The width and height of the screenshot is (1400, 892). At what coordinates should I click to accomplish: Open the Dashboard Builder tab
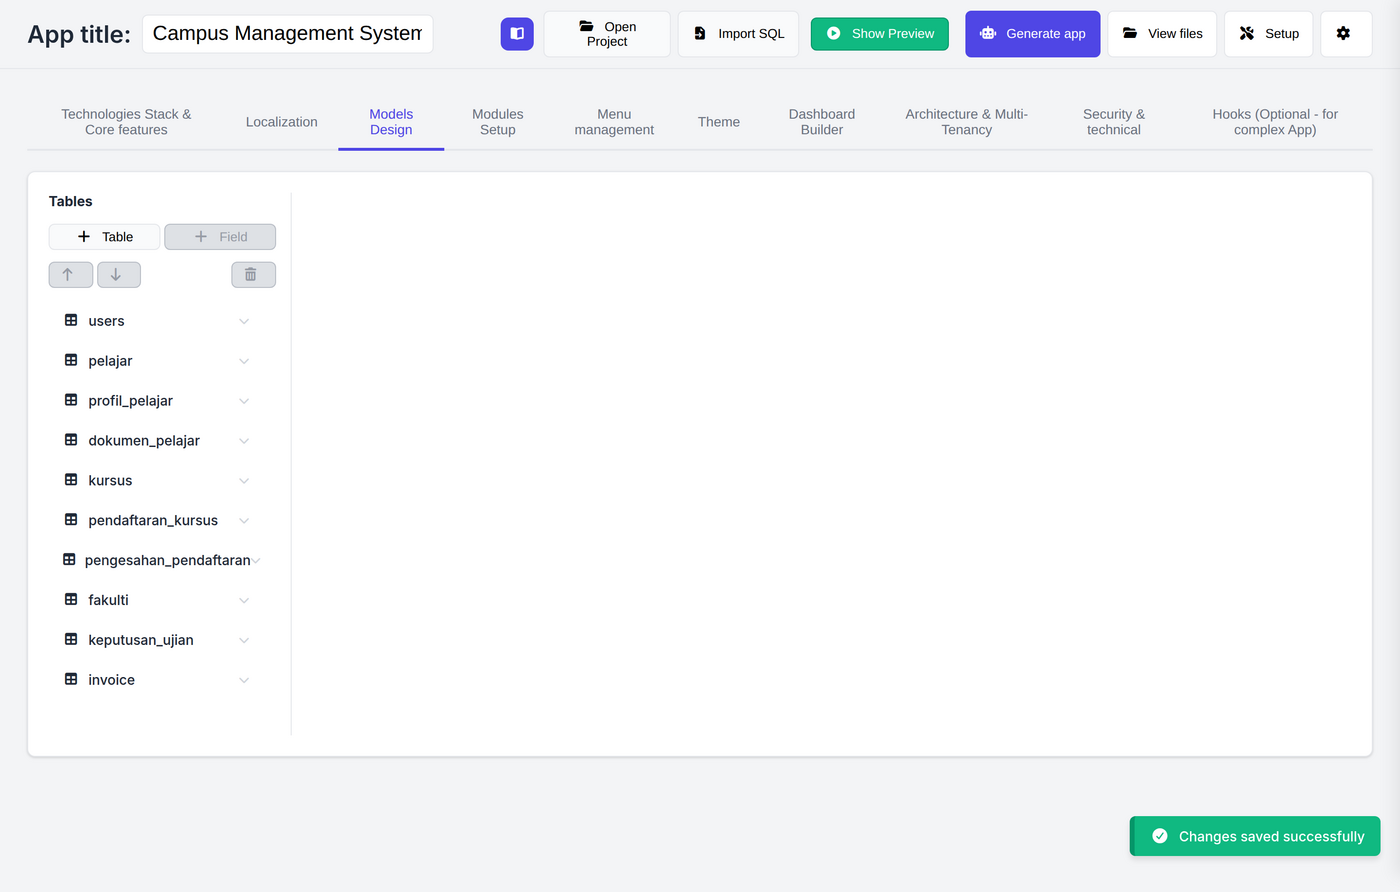(822, 122)
